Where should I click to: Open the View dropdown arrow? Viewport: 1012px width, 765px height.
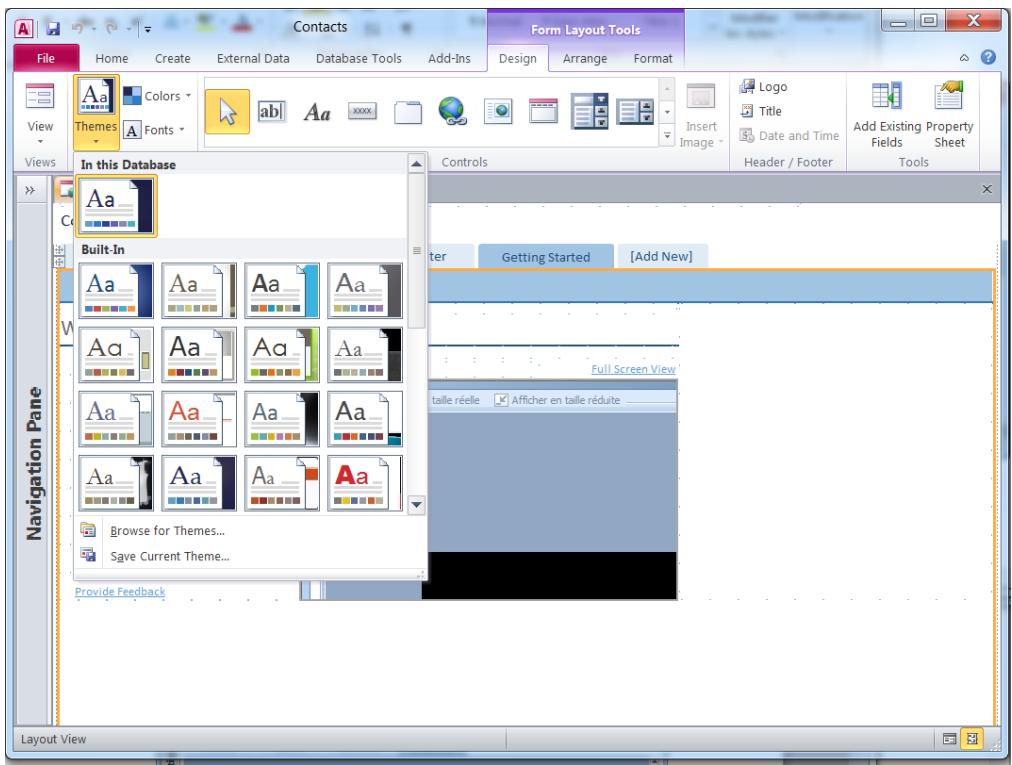coord(40,141)
